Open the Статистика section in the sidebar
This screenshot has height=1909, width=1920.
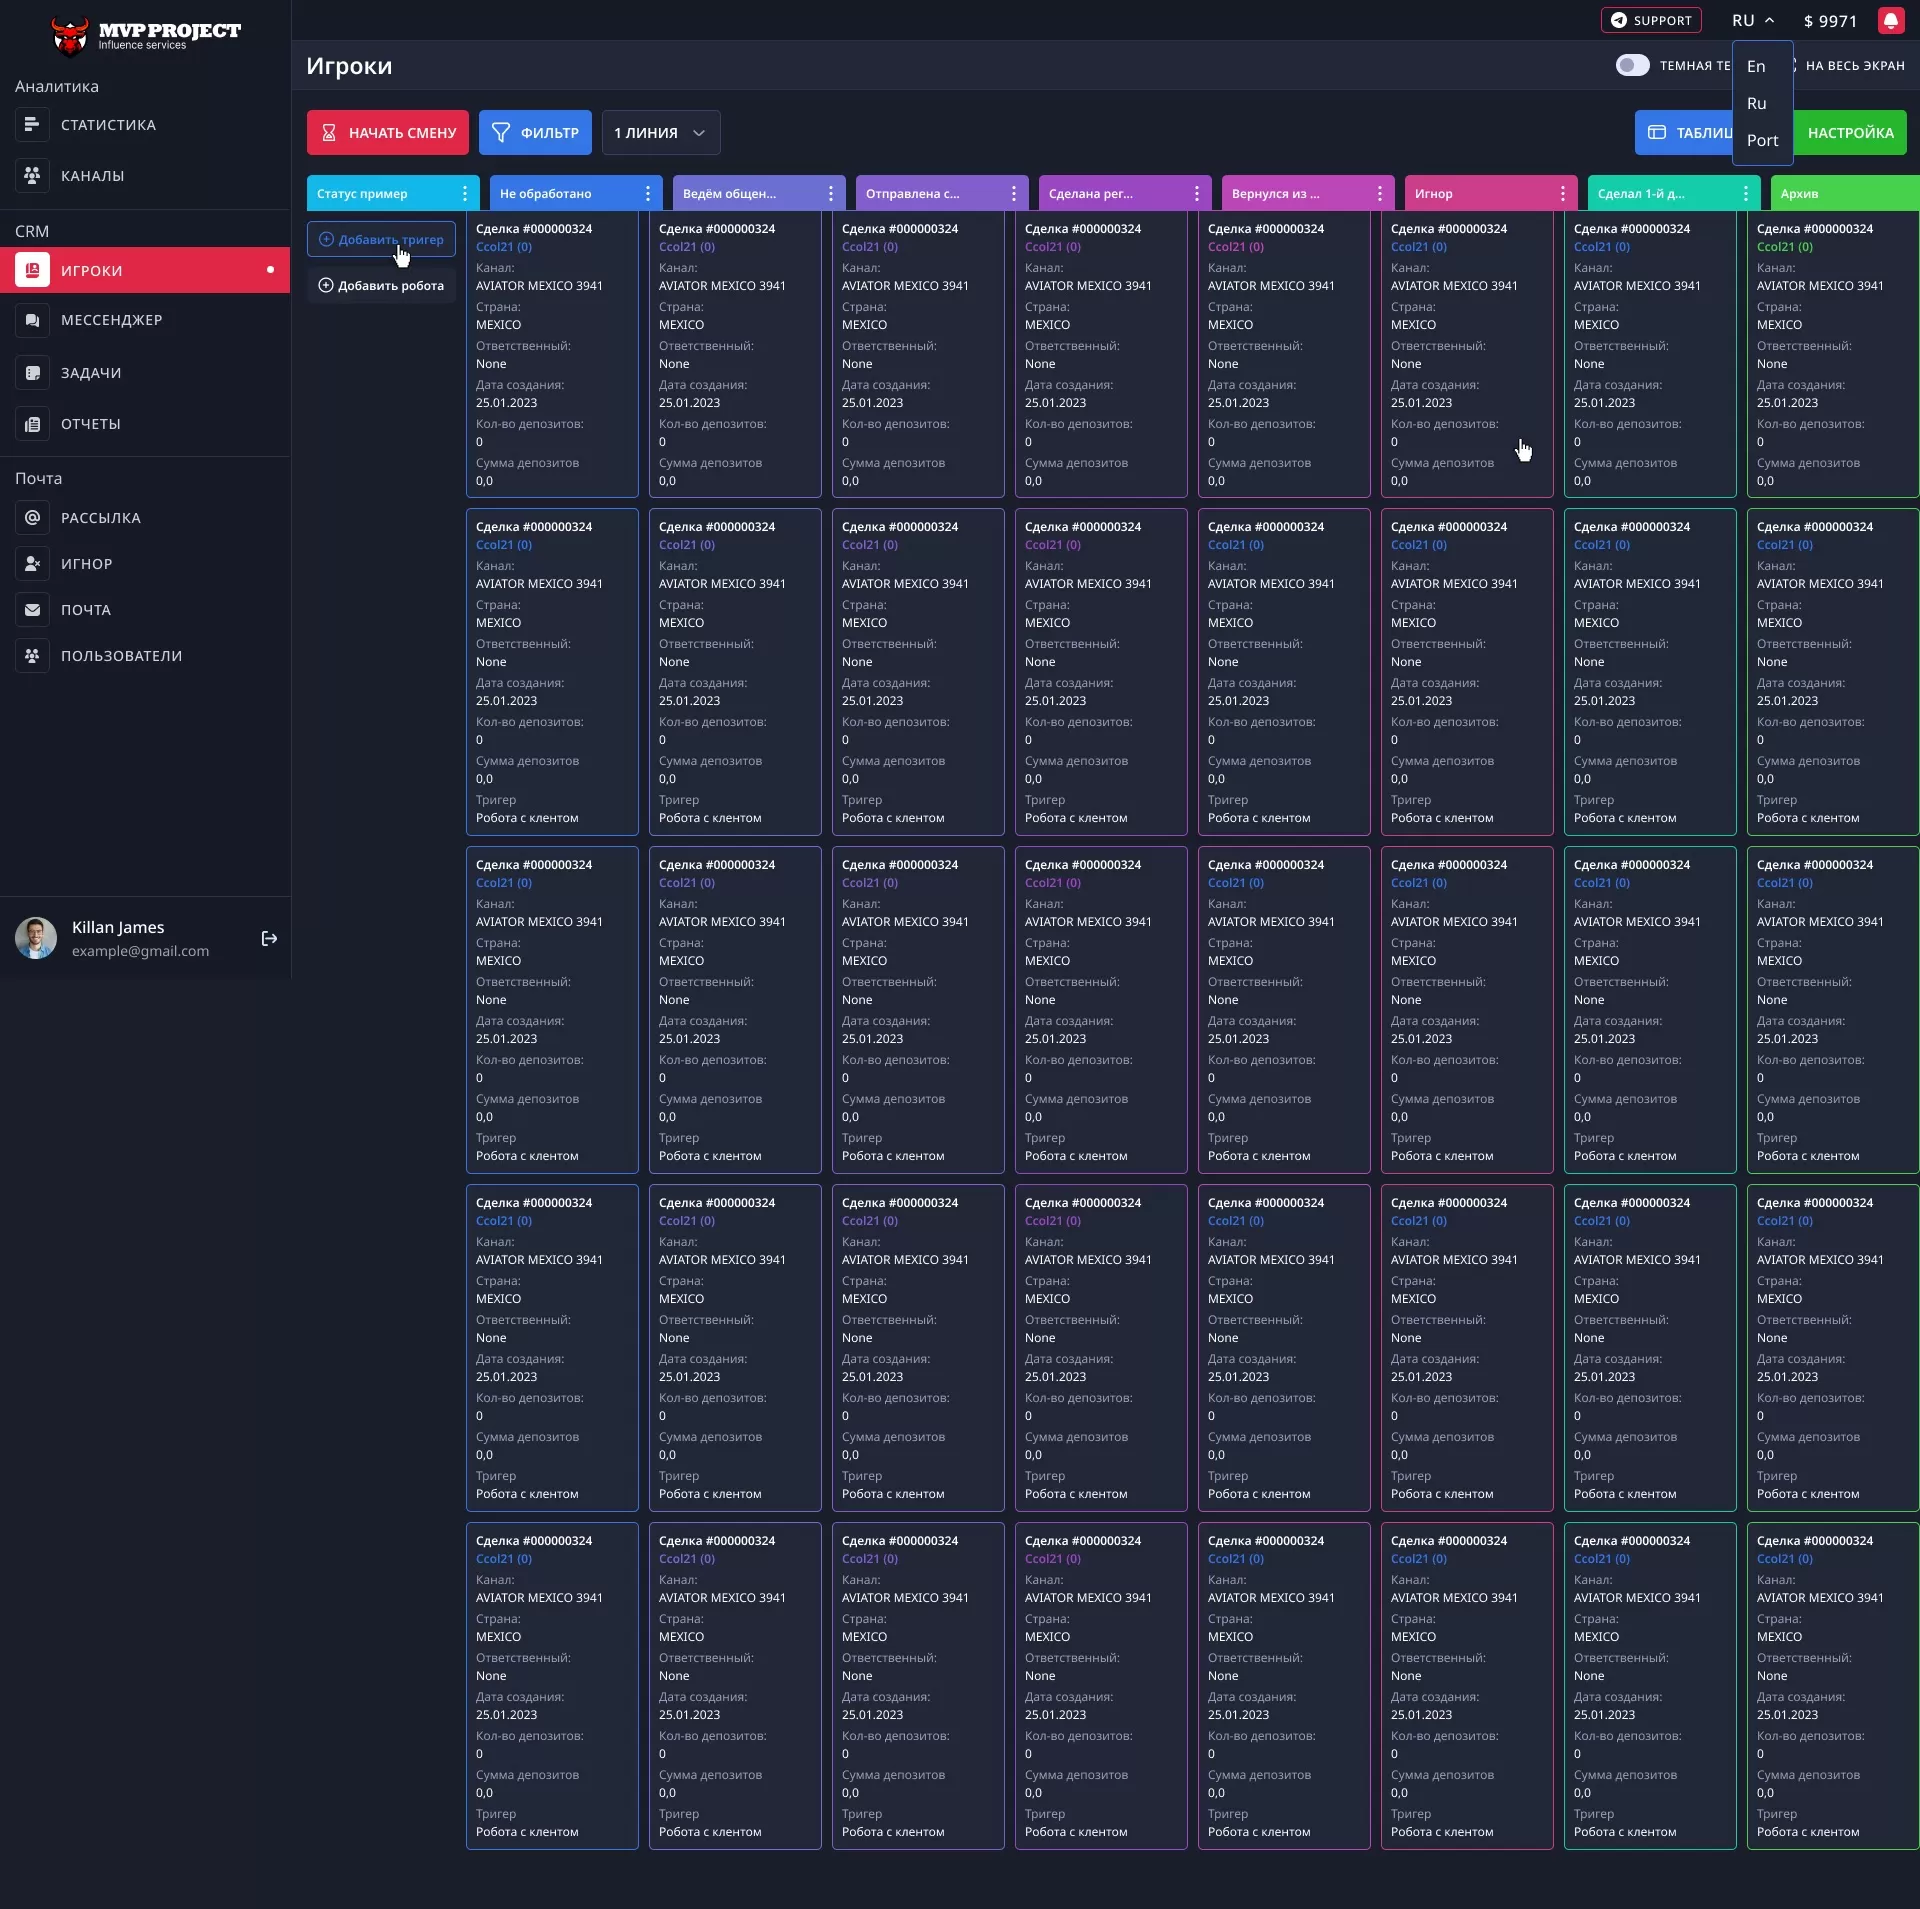click(107, 124)
